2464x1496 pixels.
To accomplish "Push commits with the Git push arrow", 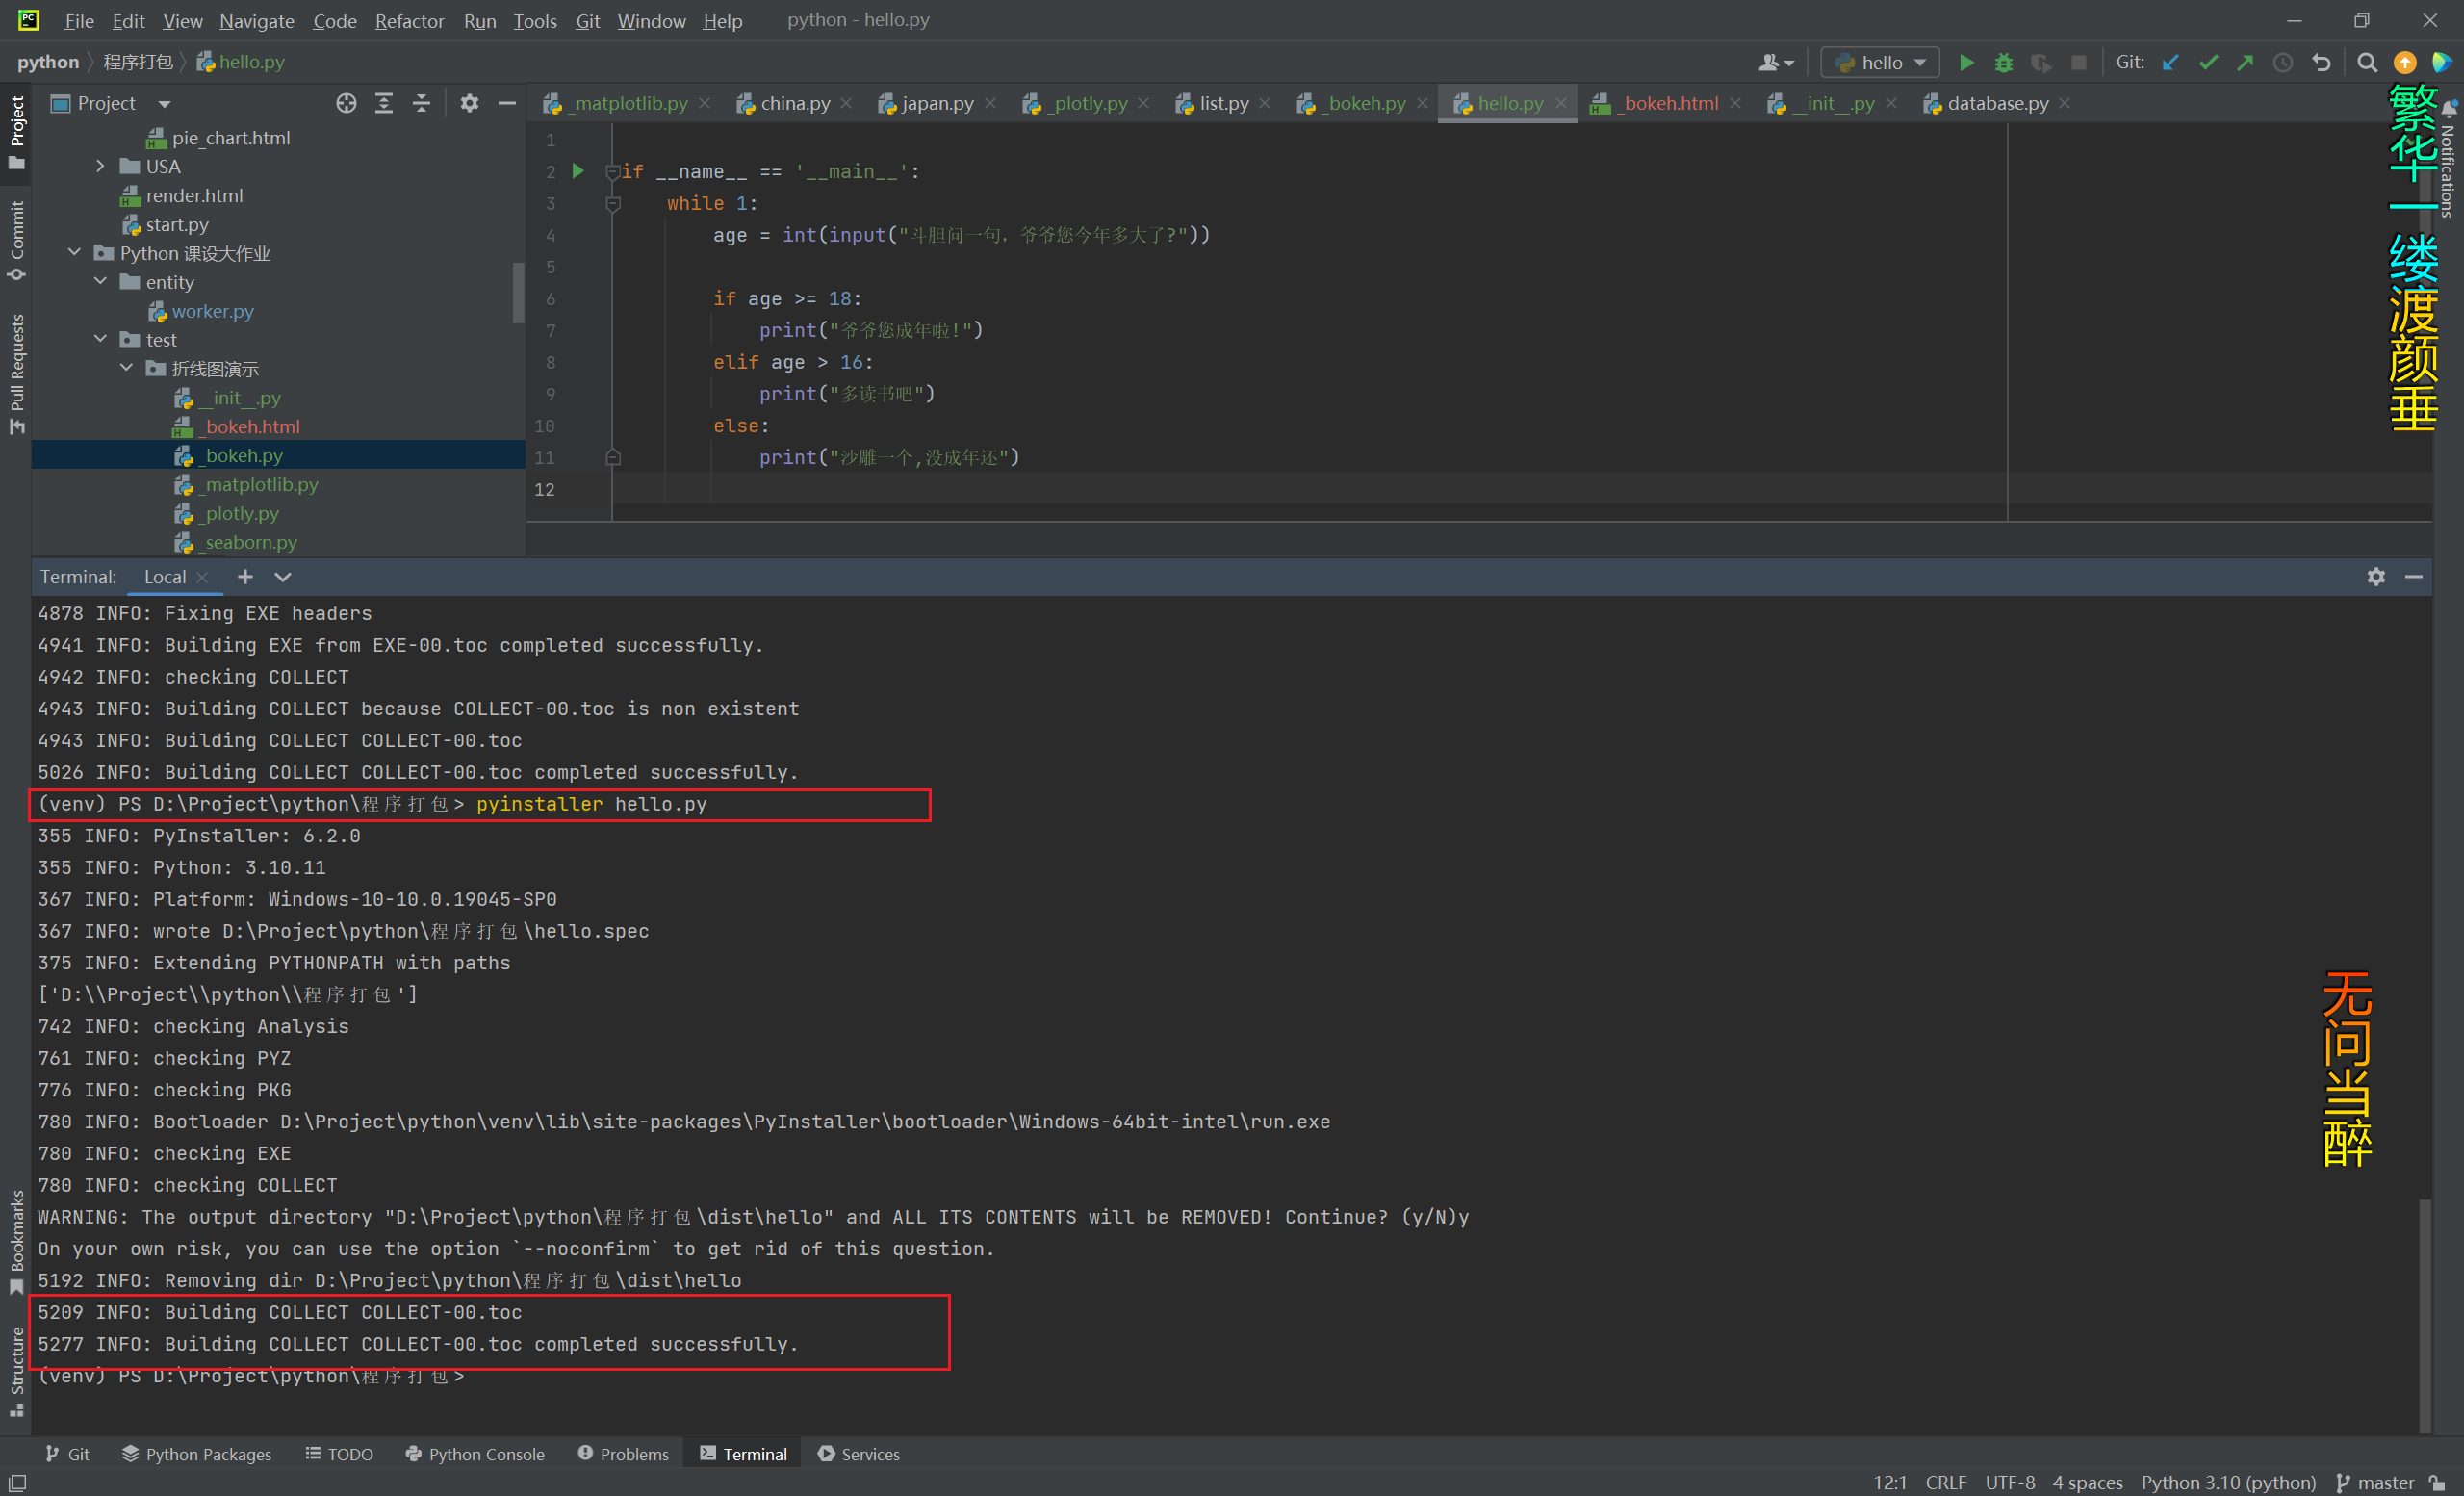I will [x=2245, y=62].
